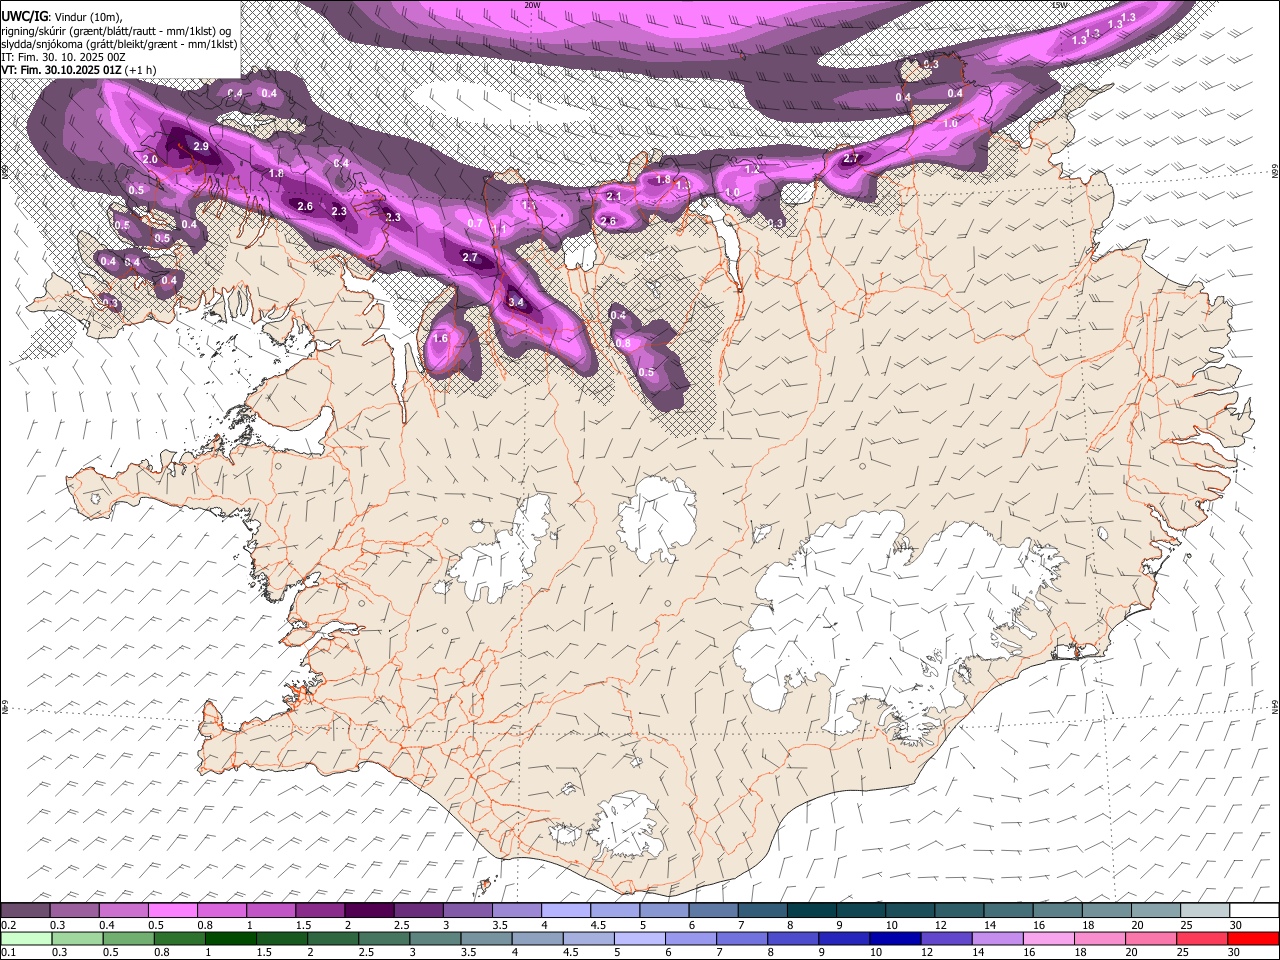Click the 0.2 swatch in upper snow legend
Image resolution: width=1280 pixels, height=960 pixels.
pos(25,911)
